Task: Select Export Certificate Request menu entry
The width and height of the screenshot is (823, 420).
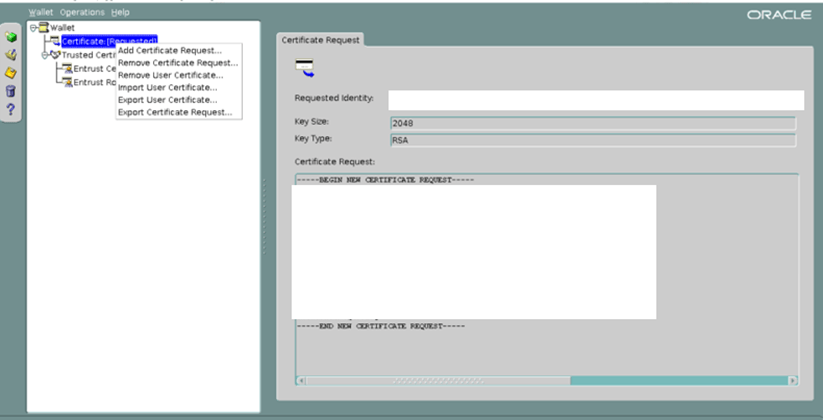Action: click(x=175, y=112)
